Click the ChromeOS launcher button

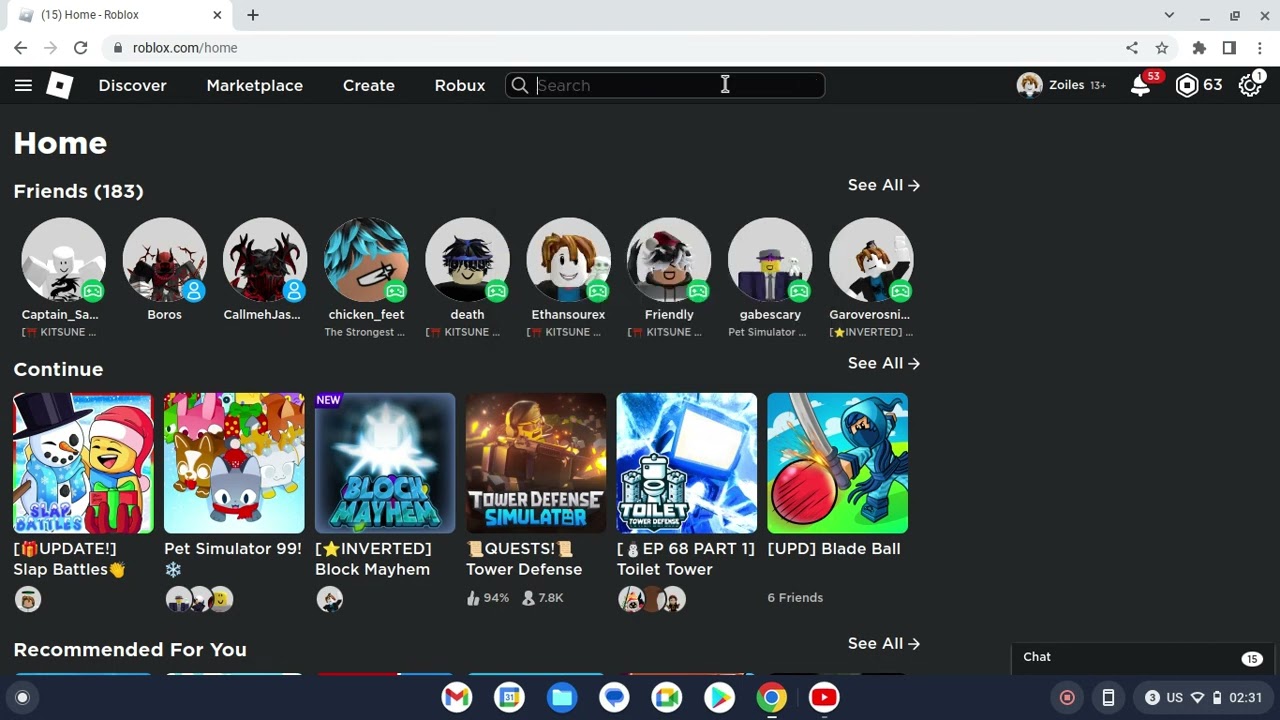[x=22, y=698]
